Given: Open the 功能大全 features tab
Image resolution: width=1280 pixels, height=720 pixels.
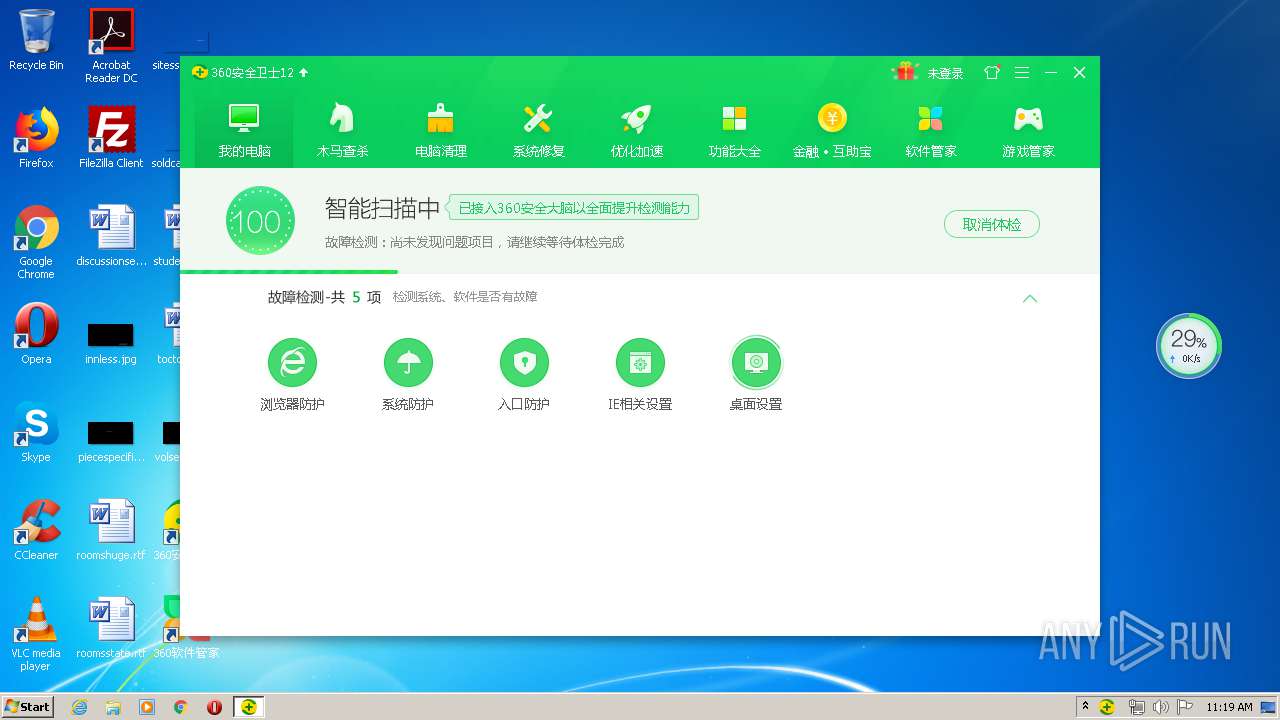Looking at the screenshot, I should [734, 130].
